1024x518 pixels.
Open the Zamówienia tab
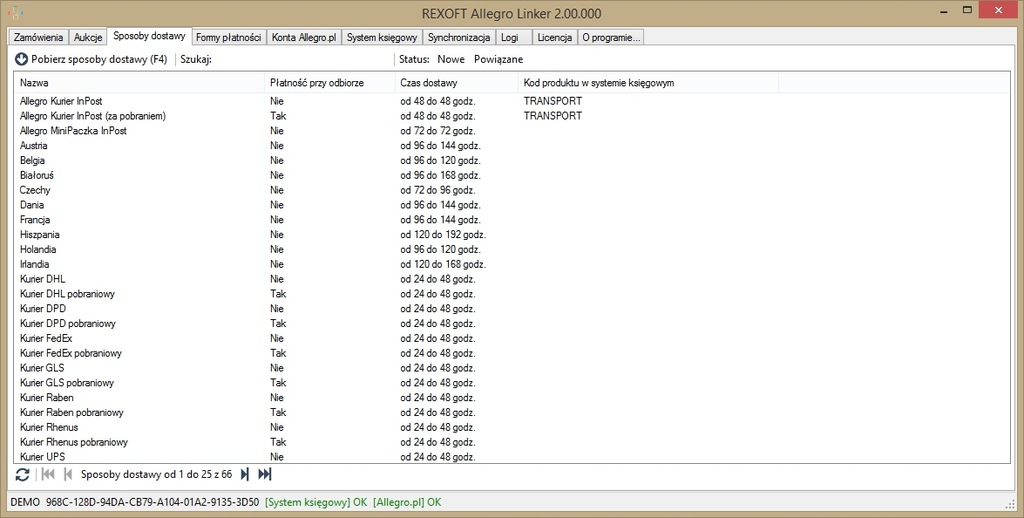tap(38, 37)
